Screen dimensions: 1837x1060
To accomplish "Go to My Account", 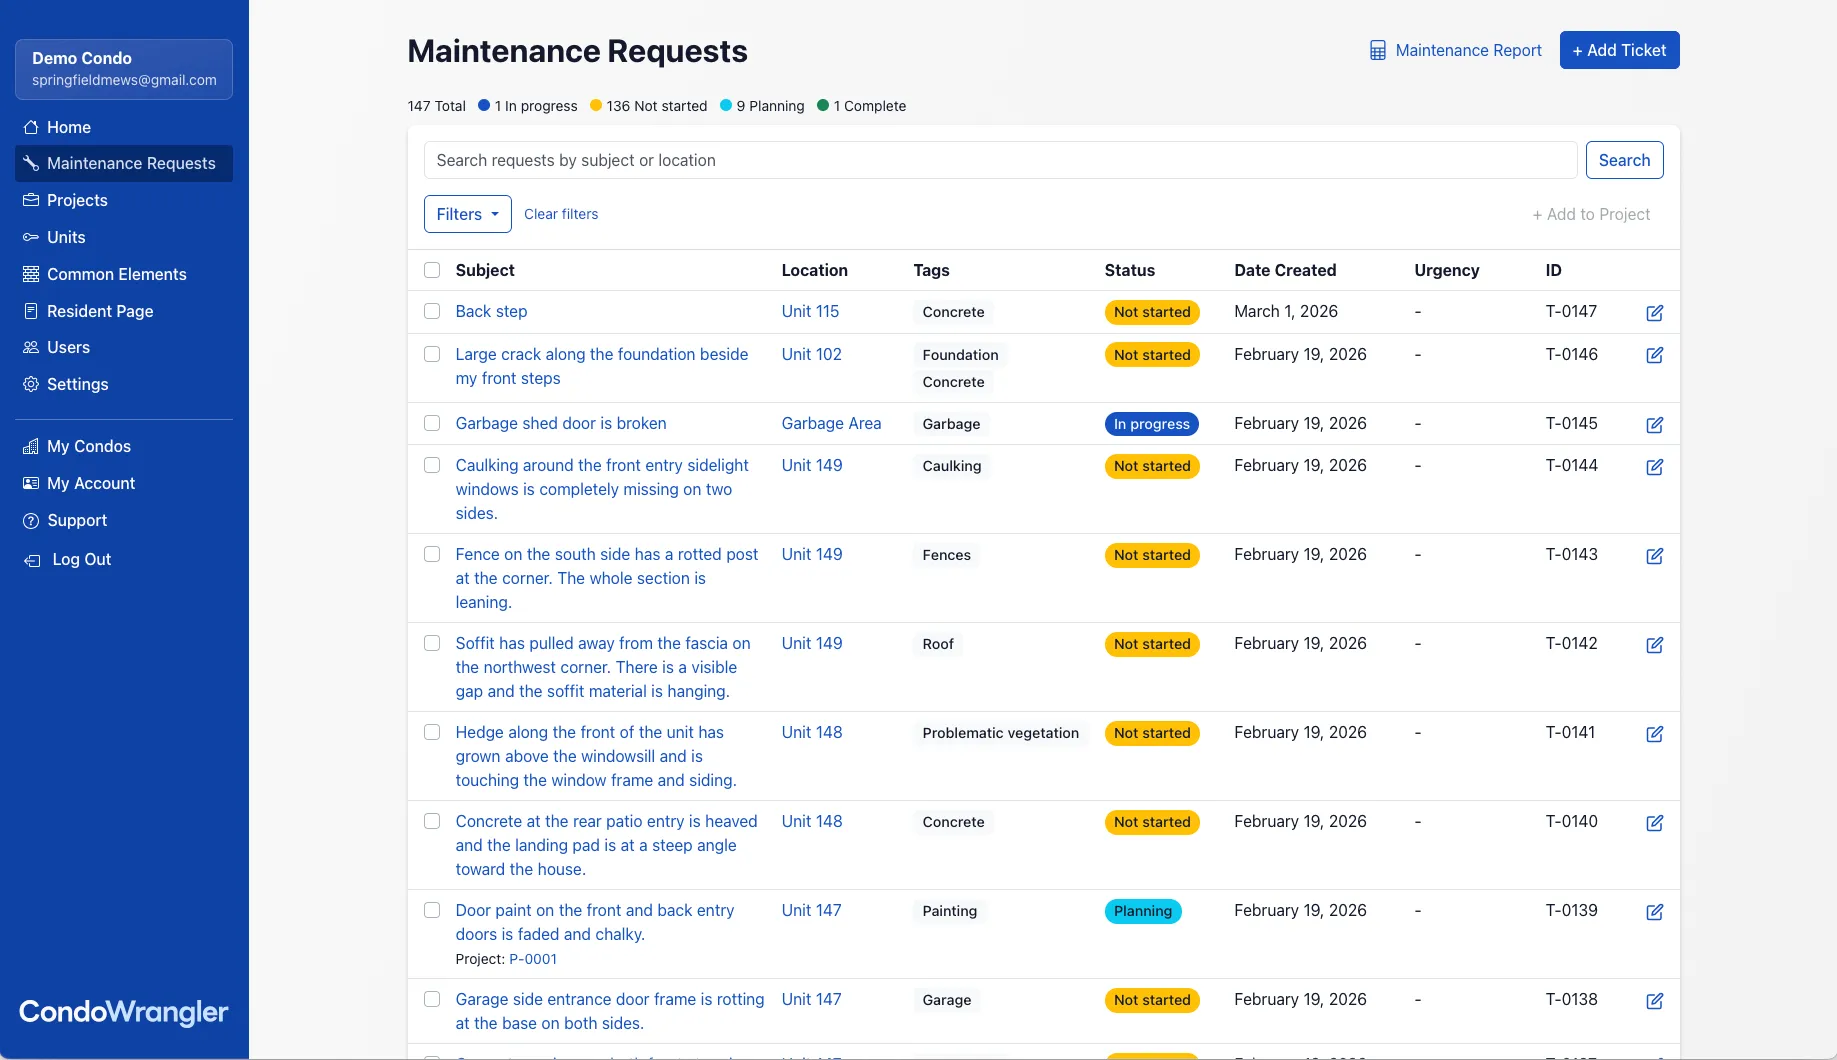I will (x=124, y=483).
